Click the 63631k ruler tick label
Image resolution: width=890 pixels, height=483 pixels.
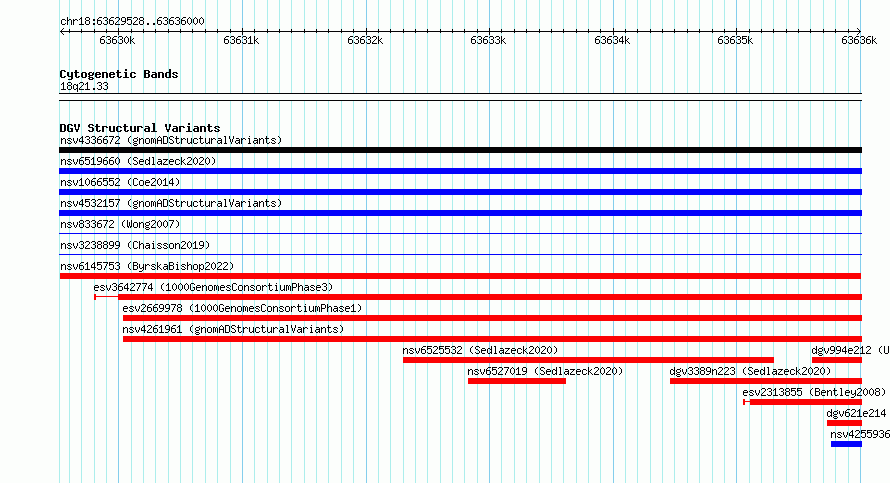[241, 40]
